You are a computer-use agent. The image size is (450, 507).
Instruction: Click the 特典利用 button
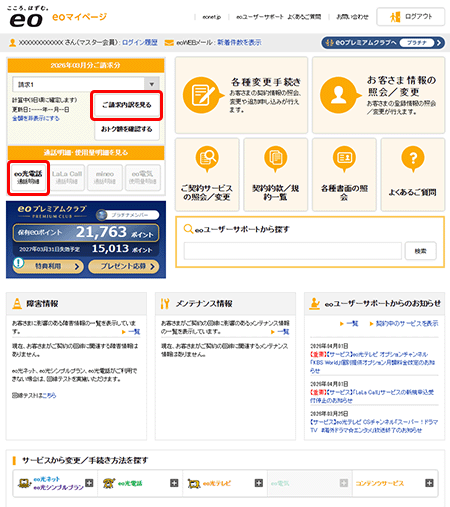click(x=48, y=266)
